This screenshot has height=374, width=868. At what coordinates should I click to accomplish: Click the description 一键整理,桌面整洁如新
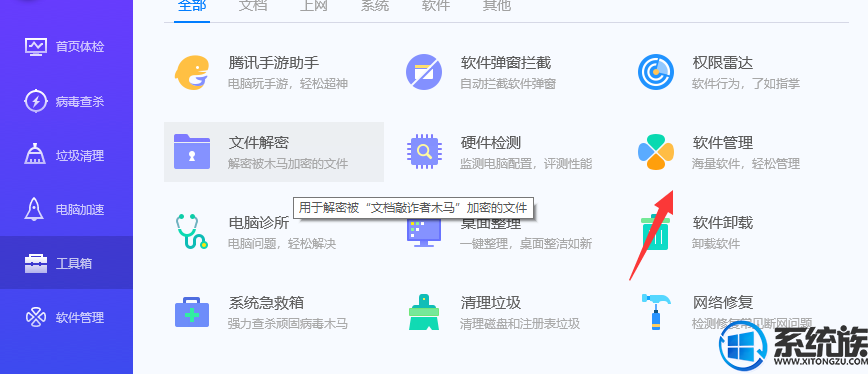tap(526, 244)
